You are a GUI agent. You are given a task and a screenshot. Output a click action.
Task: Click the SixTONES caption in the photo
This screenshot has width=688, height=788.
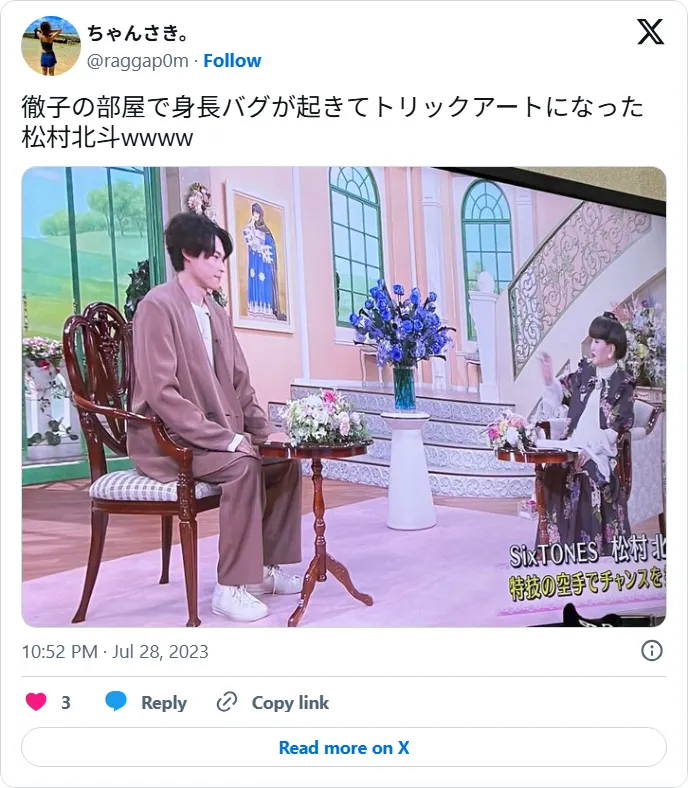point(553,555)
